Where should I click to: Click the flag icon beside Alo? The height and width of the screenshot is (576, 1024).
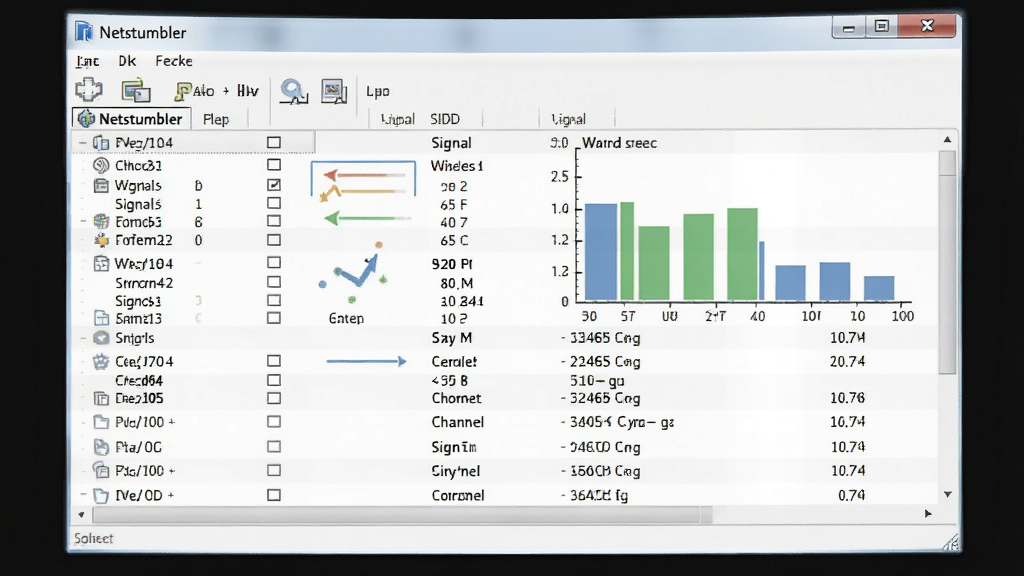tap(182, 91)
